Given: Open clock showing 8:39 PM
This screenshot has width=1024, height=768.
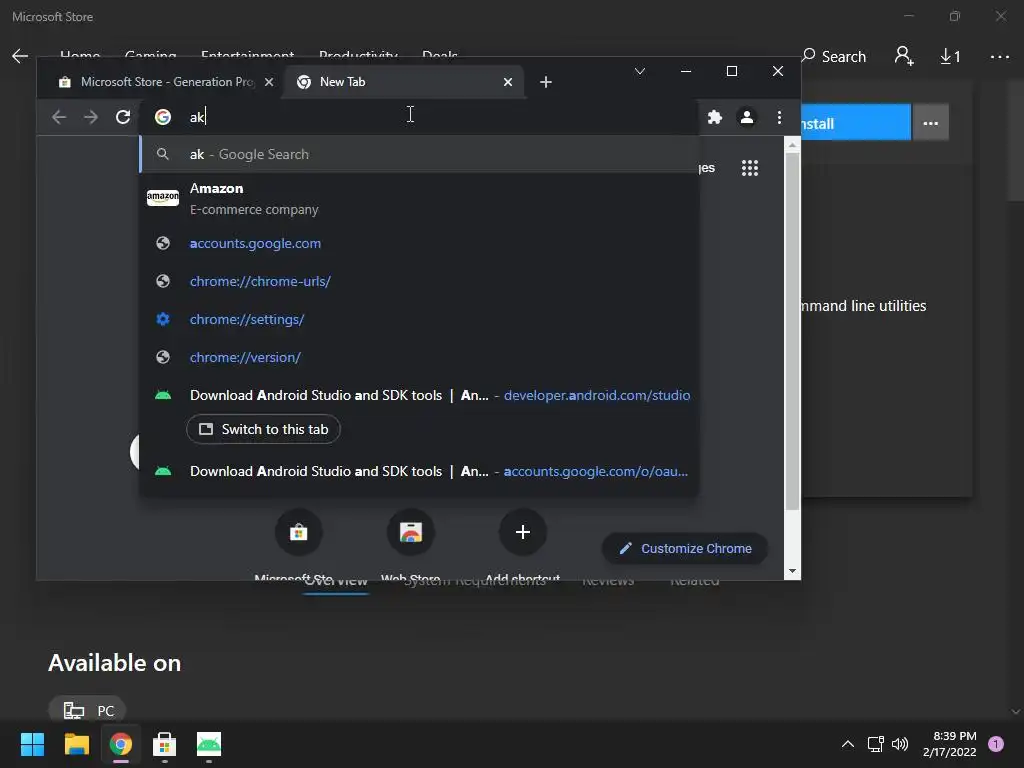Looking at the screenshot, I should [950, 744].
